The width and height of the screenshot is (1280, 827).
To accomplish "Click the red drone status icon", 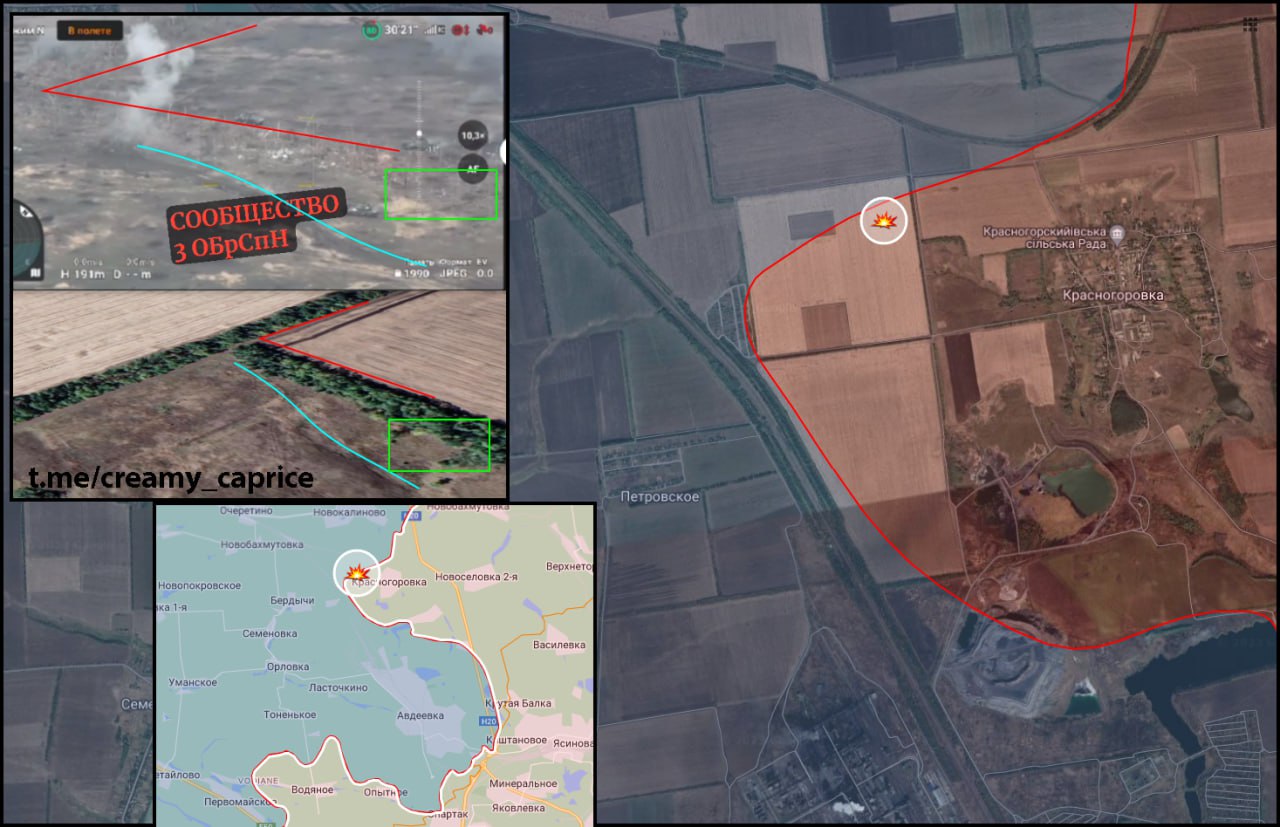I will (x=487, y=30).
